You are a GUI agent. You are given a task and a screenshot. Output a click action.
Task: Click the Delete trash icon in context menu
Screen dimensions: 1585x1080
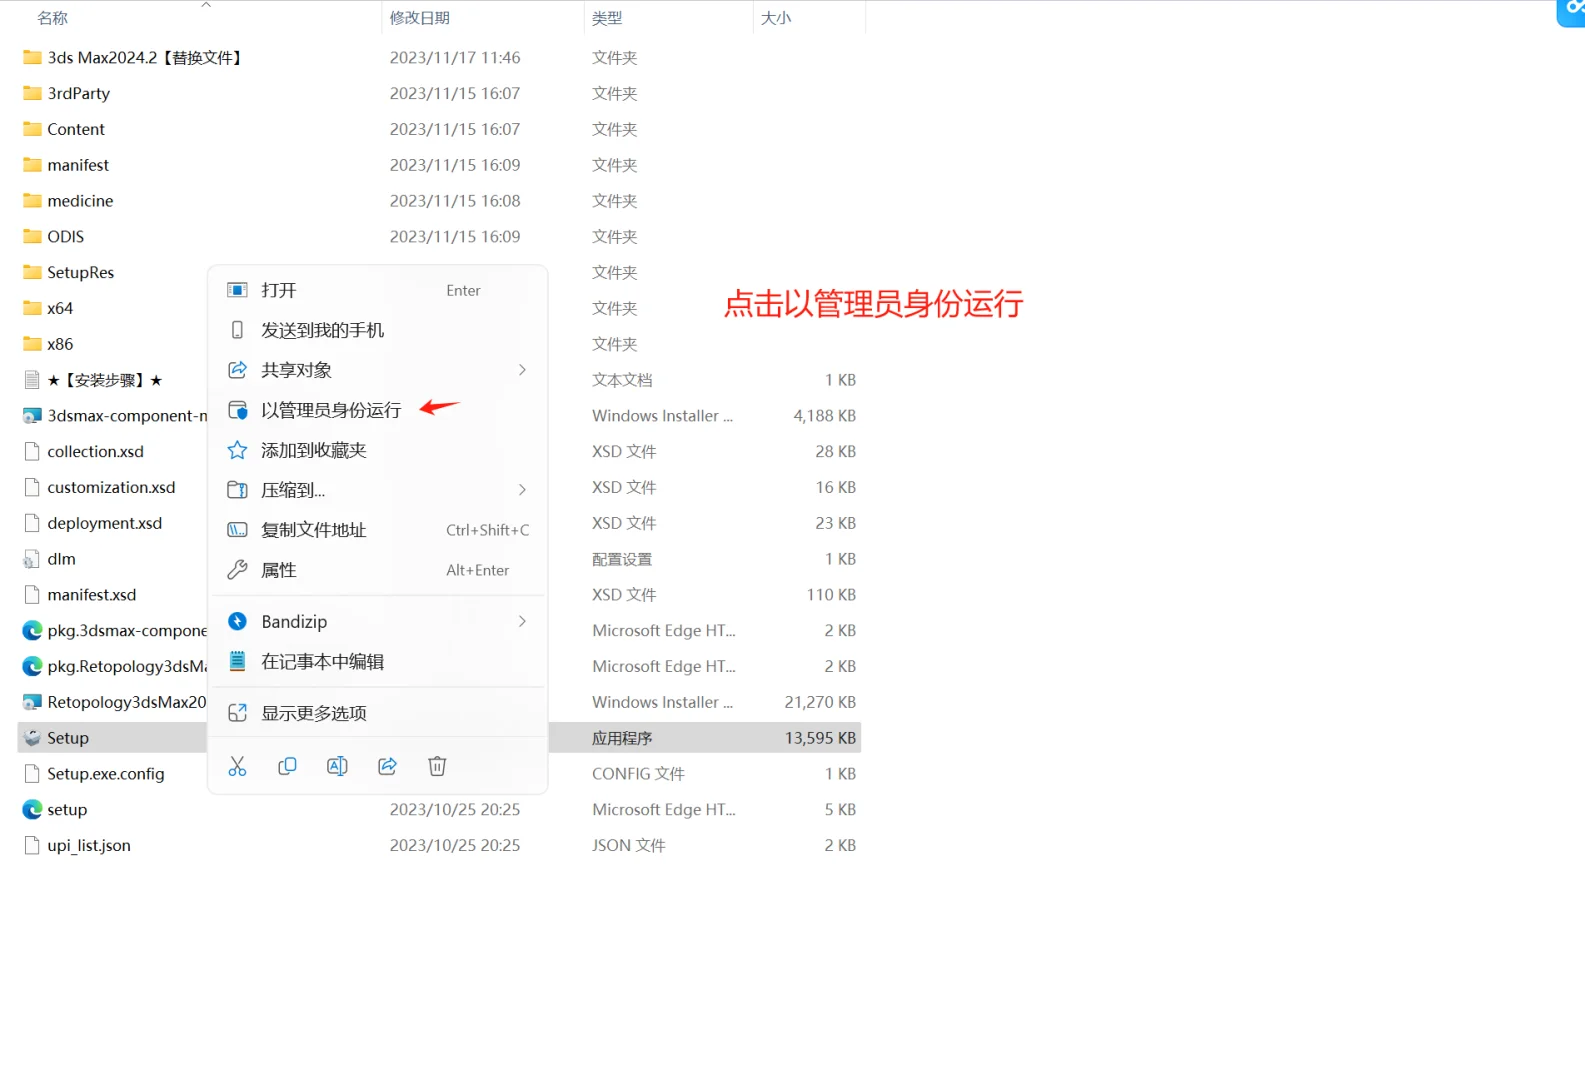coord(437,766)
